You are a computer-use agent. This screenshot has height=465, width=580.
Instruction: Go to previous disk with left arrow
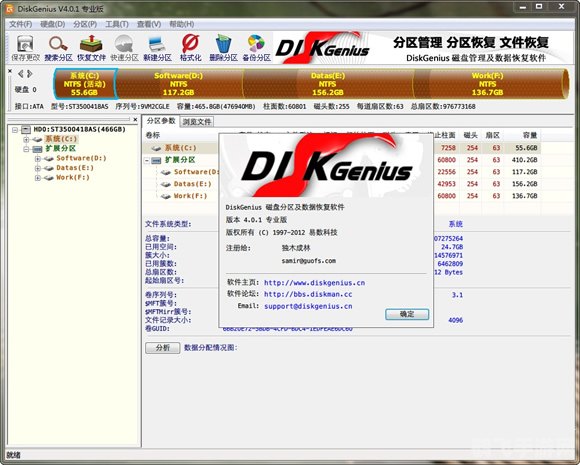[x=21, y=74]
